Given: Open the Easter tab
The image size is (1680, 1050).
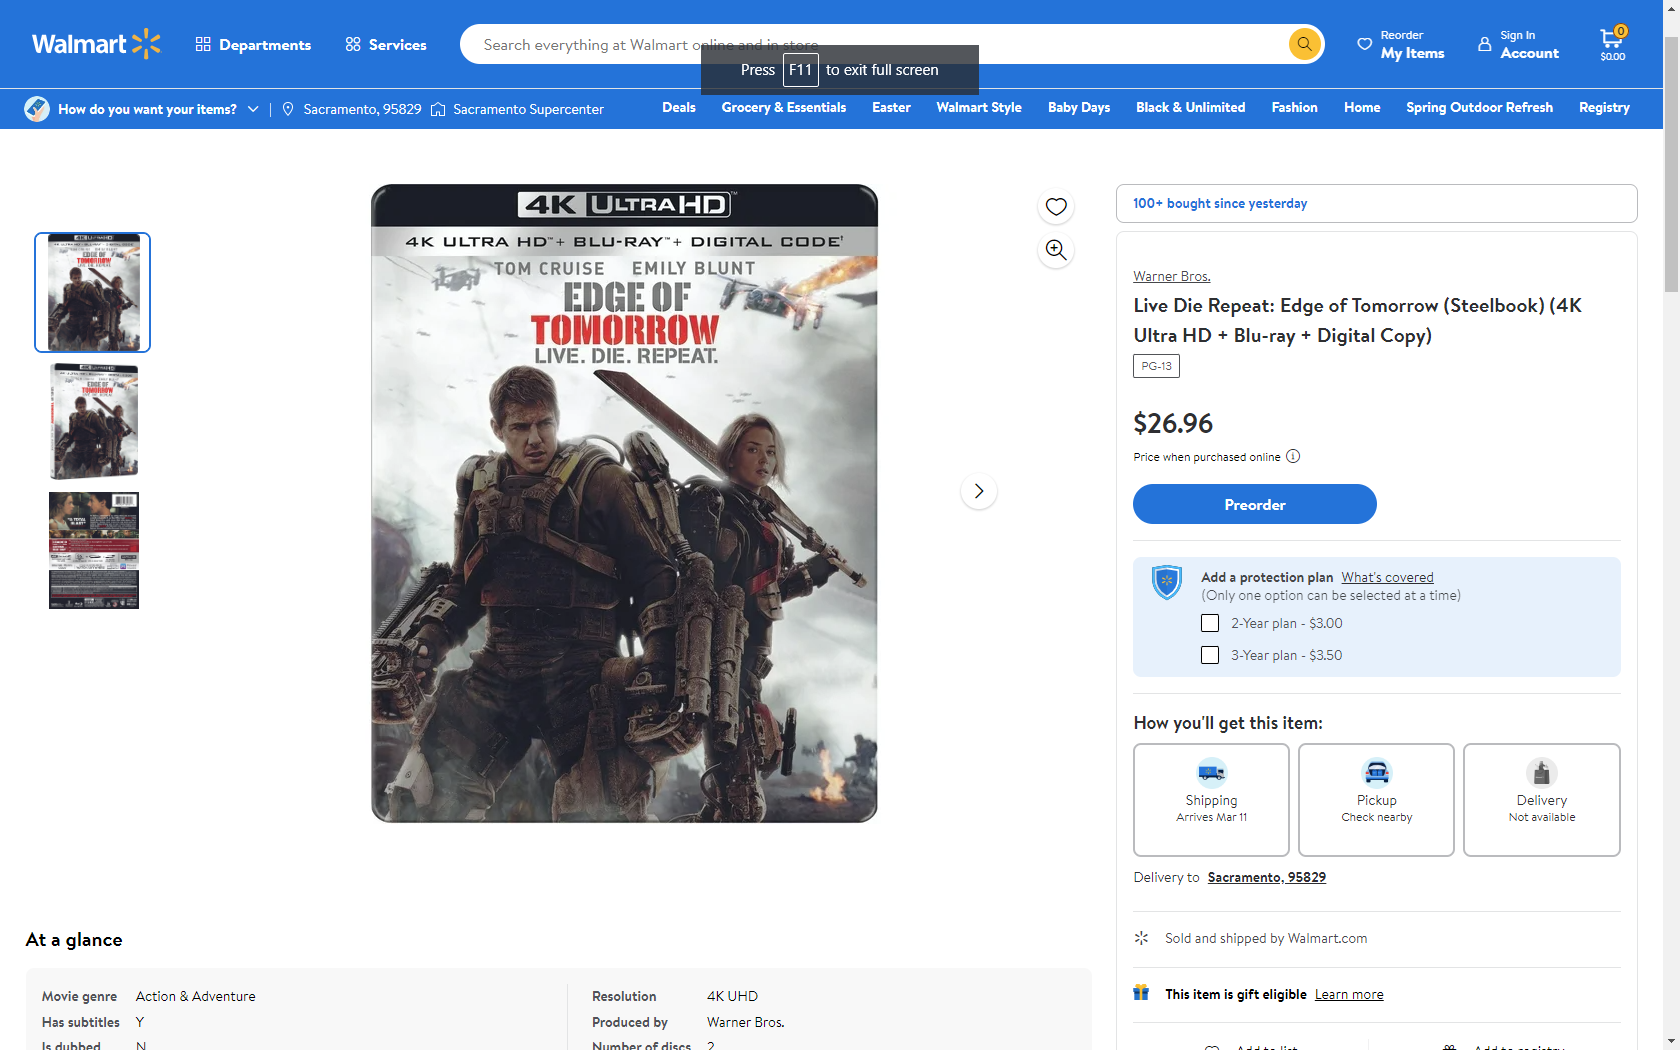Looking at the screenshot, I should pyautogui.click(x=891, y=107).
